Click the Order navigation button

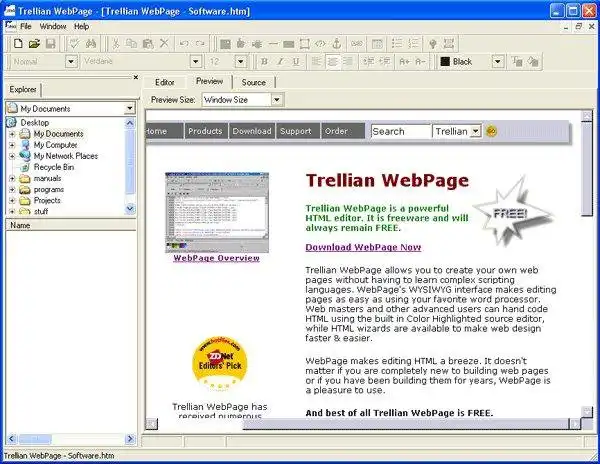point(343,131)
